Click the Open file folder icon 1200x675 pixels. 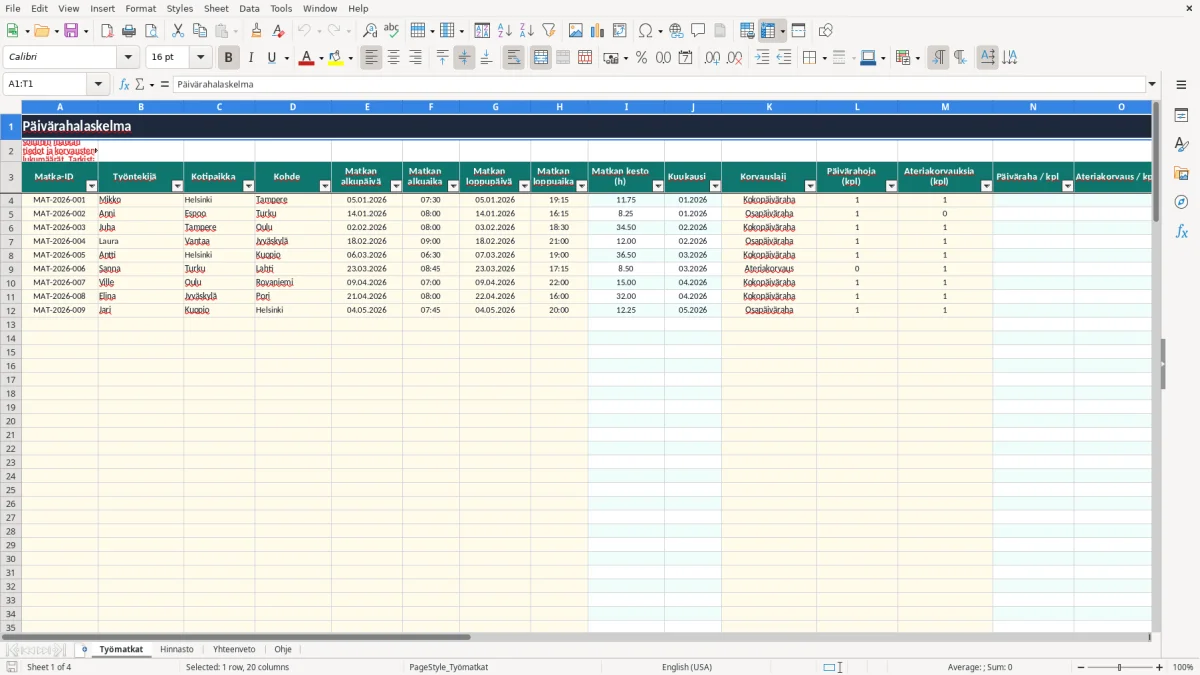[41, 30]
